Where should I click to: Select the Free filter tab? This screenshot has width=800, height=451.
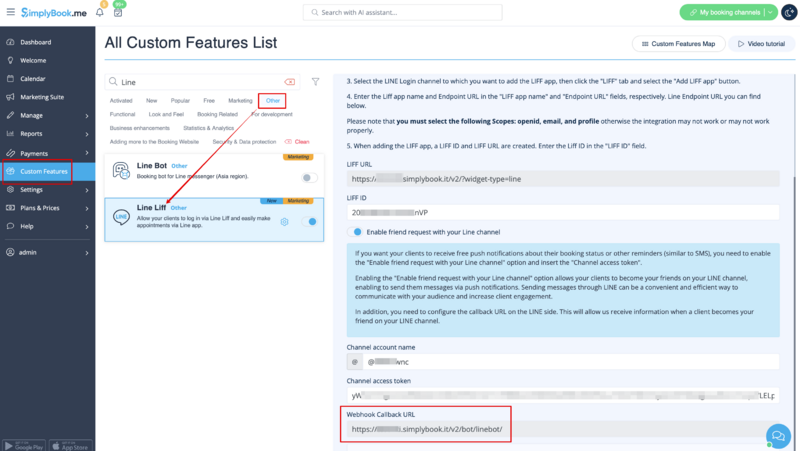point(209,101)
